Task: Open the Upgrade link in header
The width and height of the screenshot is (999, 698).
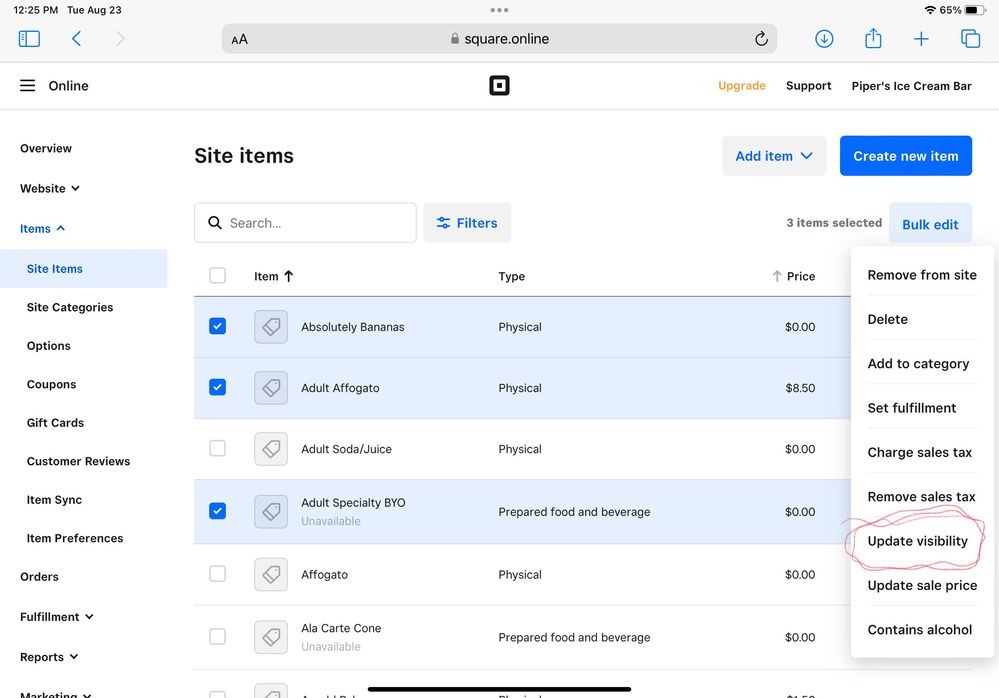Action: (742, 86)
